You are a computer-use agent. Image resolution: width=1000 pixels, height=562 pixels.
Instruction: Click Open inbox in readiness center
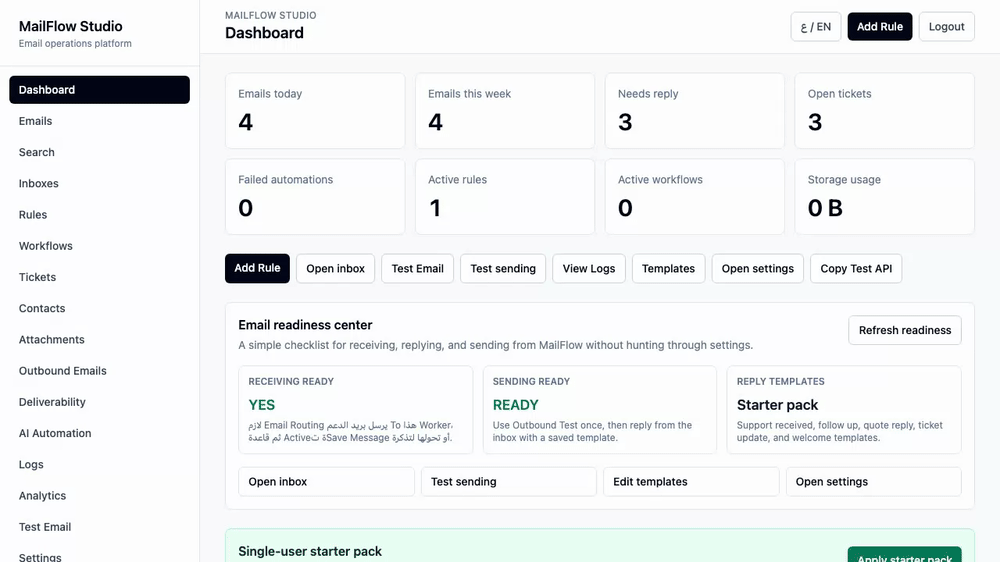click(327, 482)
